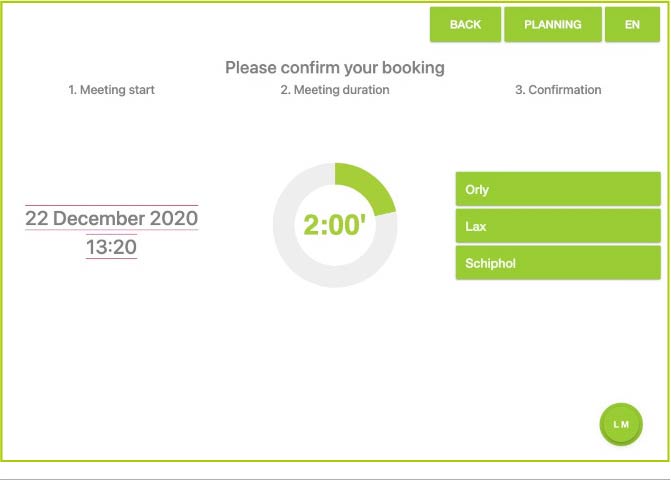Click the 'Please confirm your booking' heading
Viewport: 671px width, 480px height.
[x=335, y=68]
